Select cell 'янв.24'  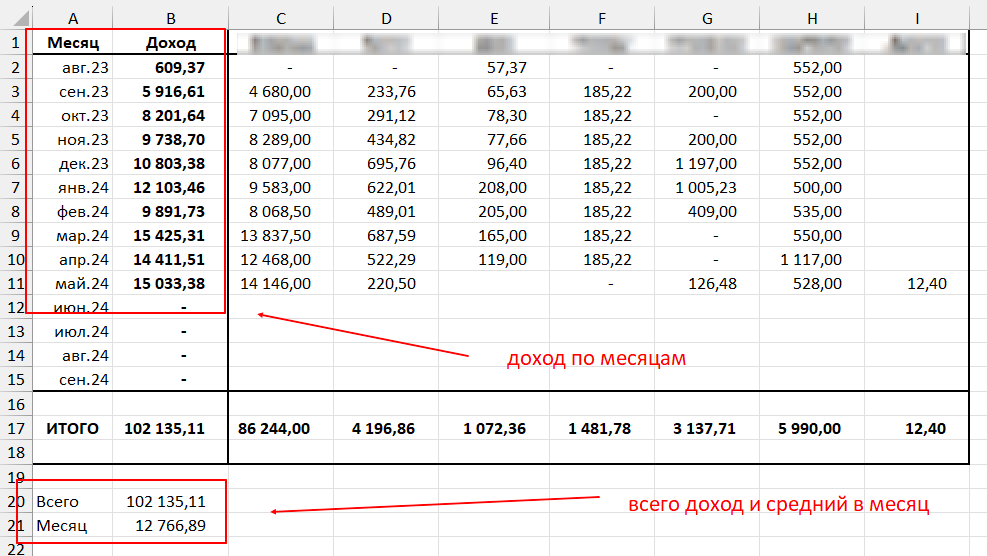tap(72, 187)
